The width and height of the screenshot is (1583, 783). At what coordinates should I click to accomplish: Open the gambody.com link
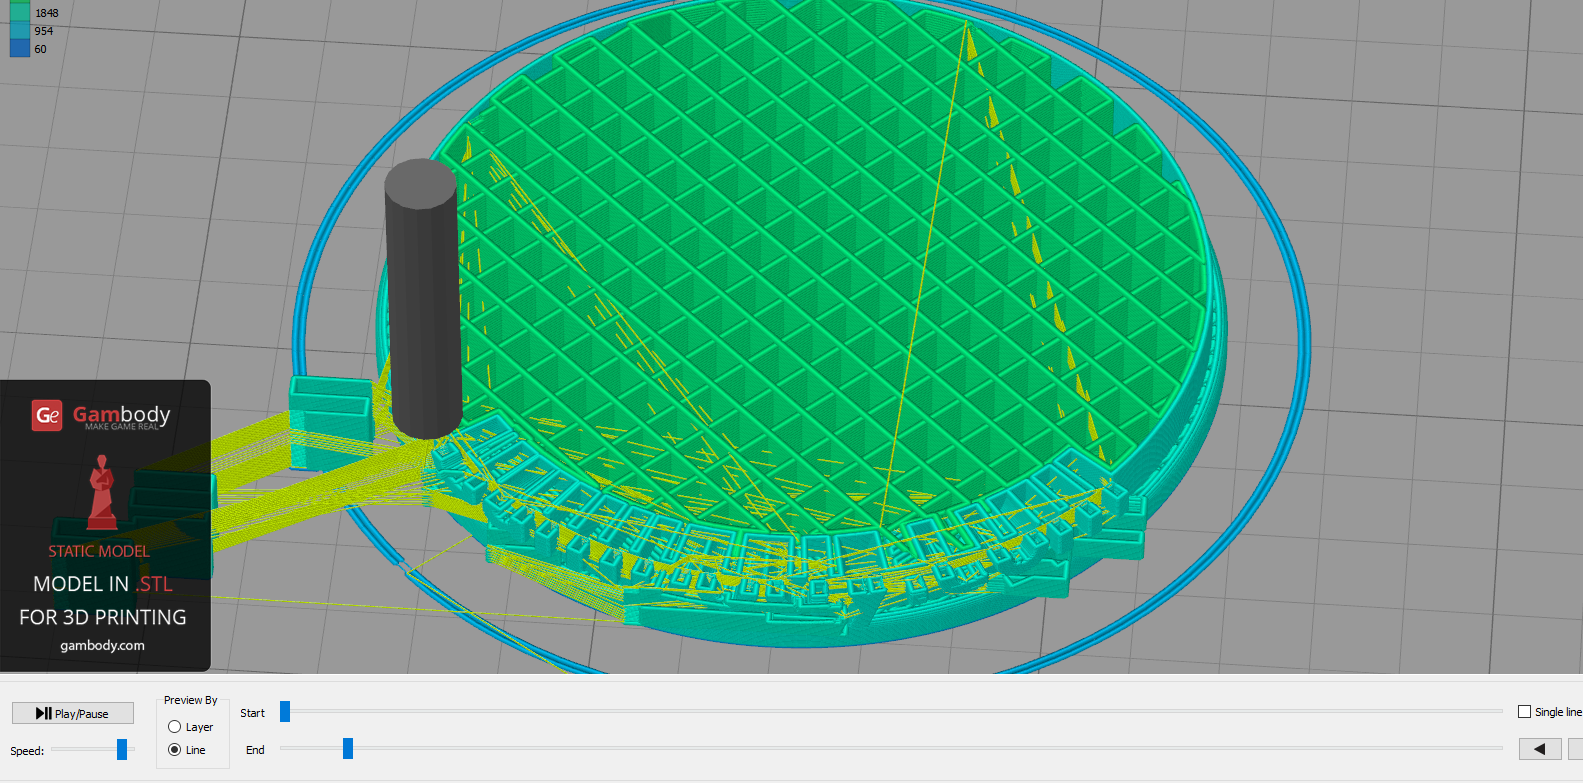[102, 646]
